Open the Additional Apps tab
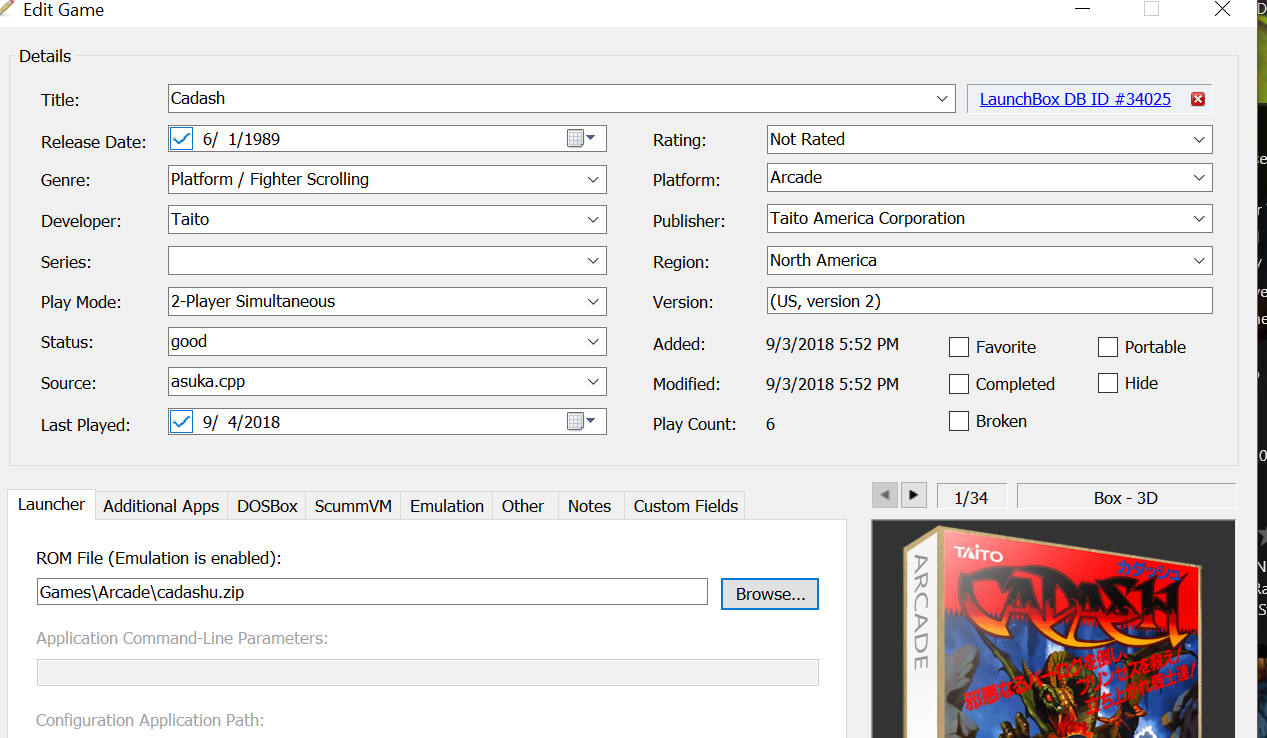 click(x=161, y=506)
